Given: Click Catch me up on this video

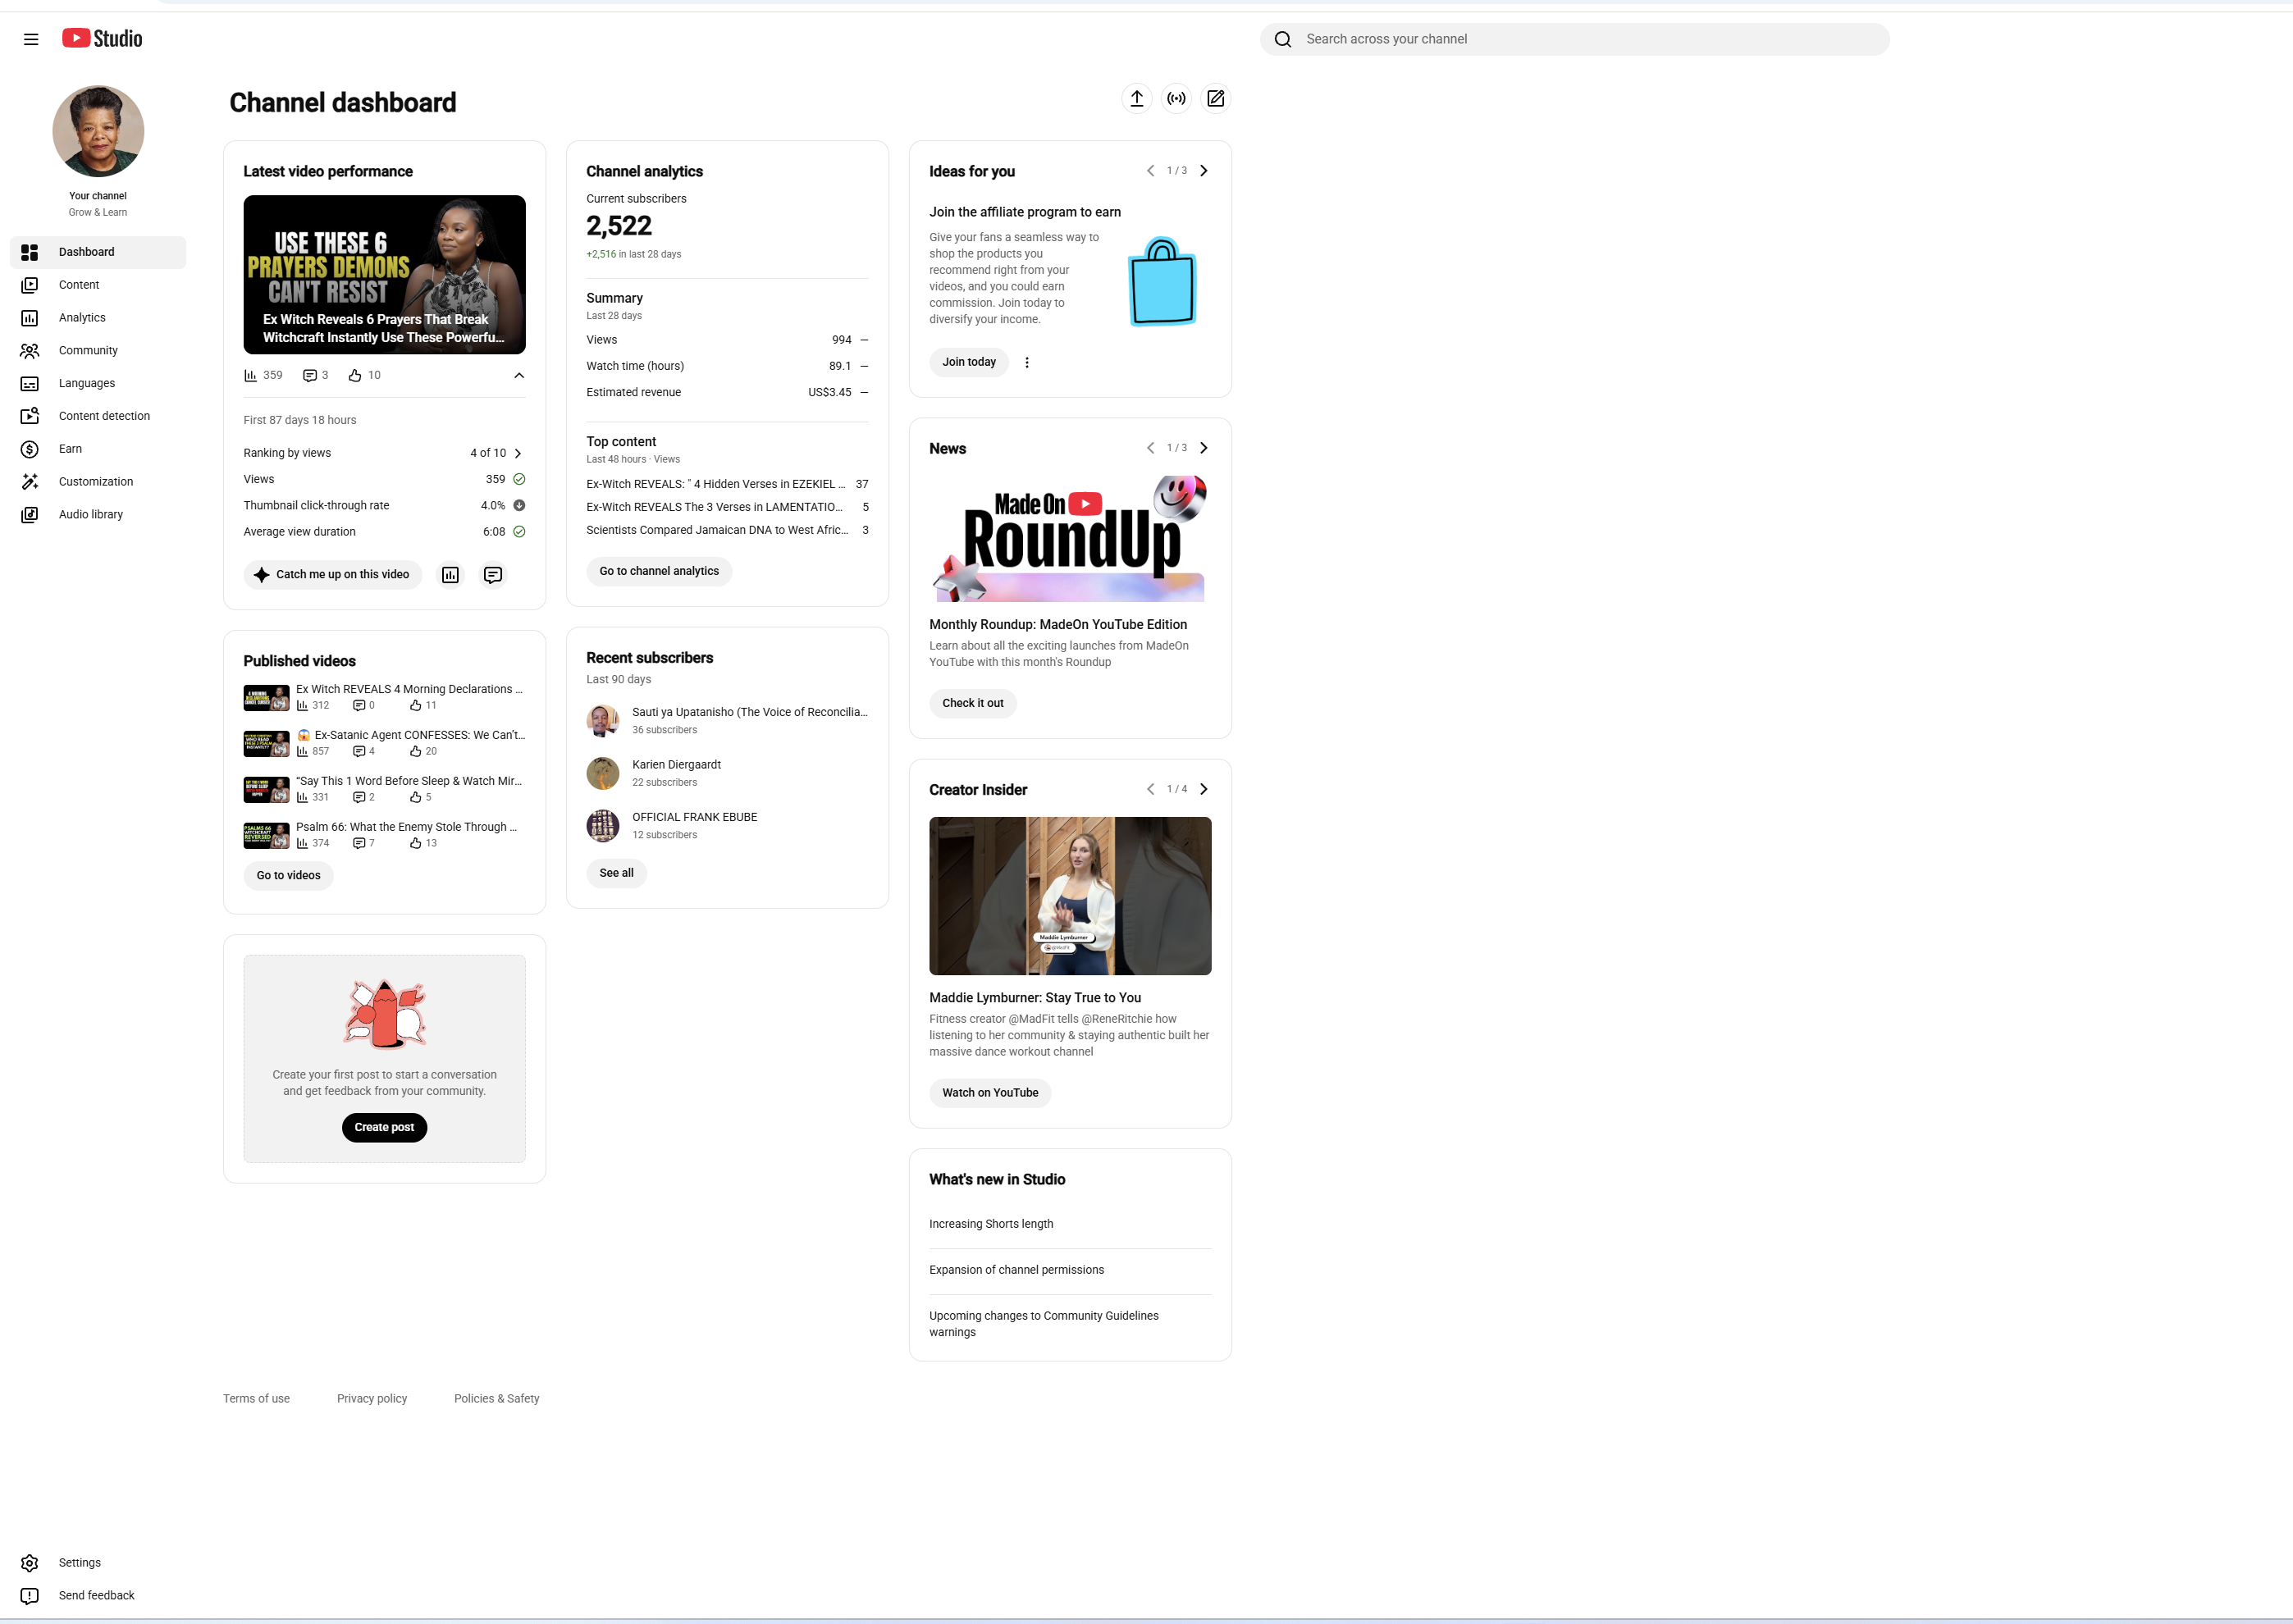Looking at the screenshot, I should (332, 575).
